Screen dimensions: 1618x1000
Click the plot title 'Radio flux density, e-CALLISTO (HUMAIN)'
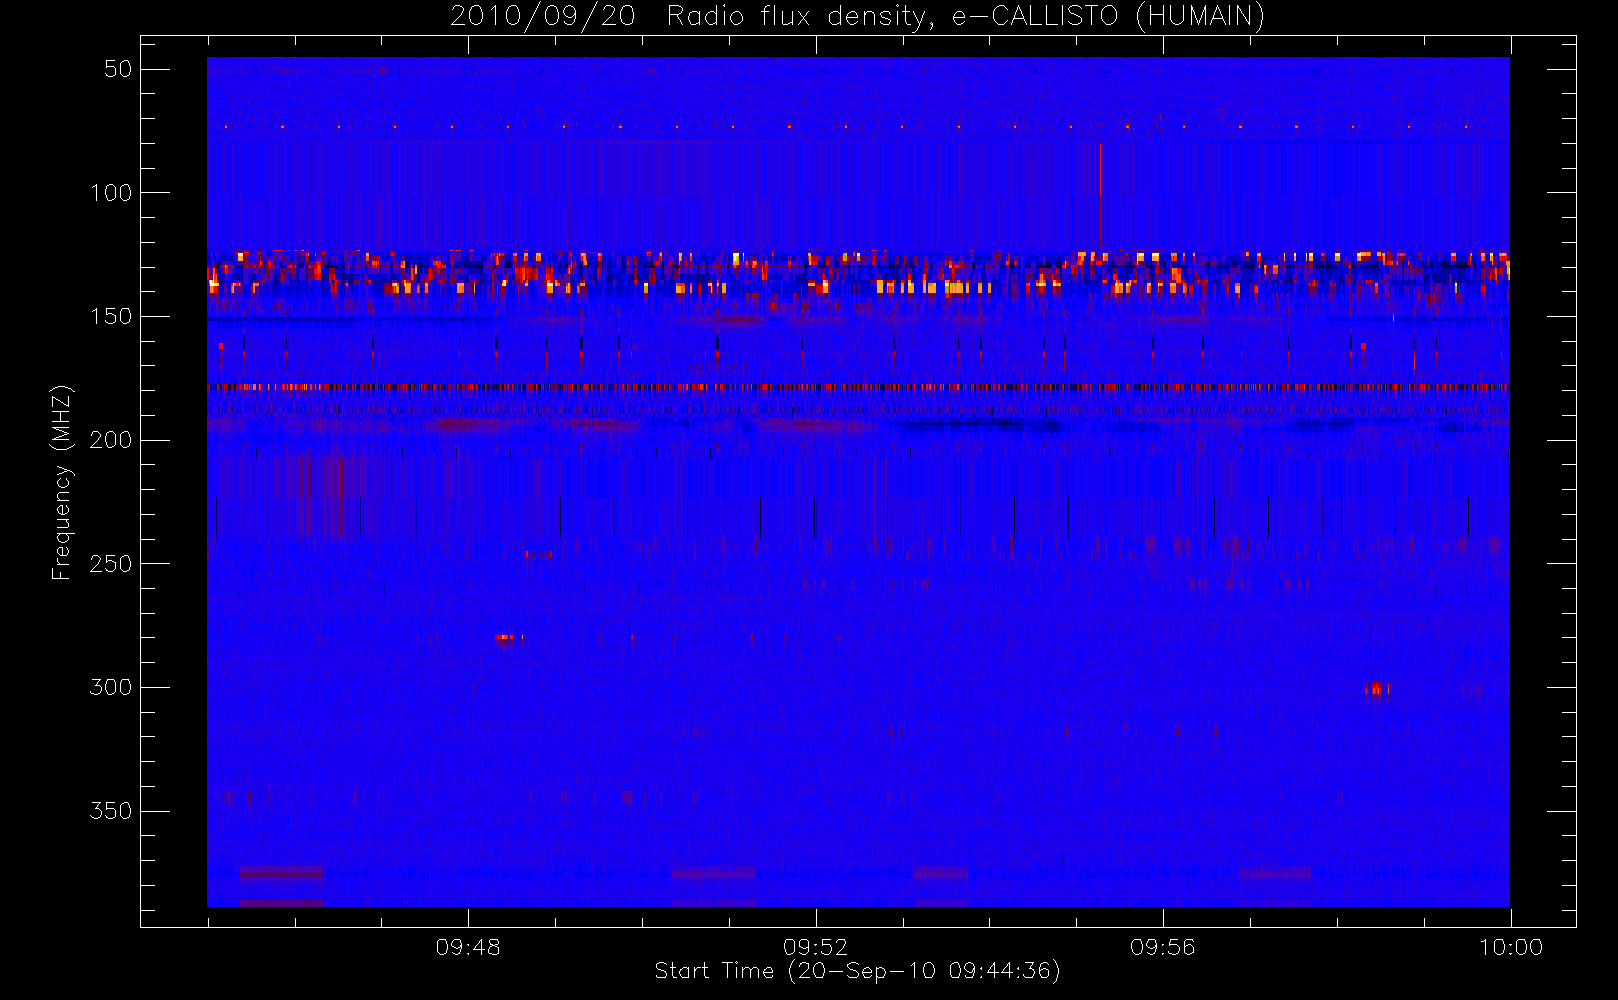tap(965, 16)
